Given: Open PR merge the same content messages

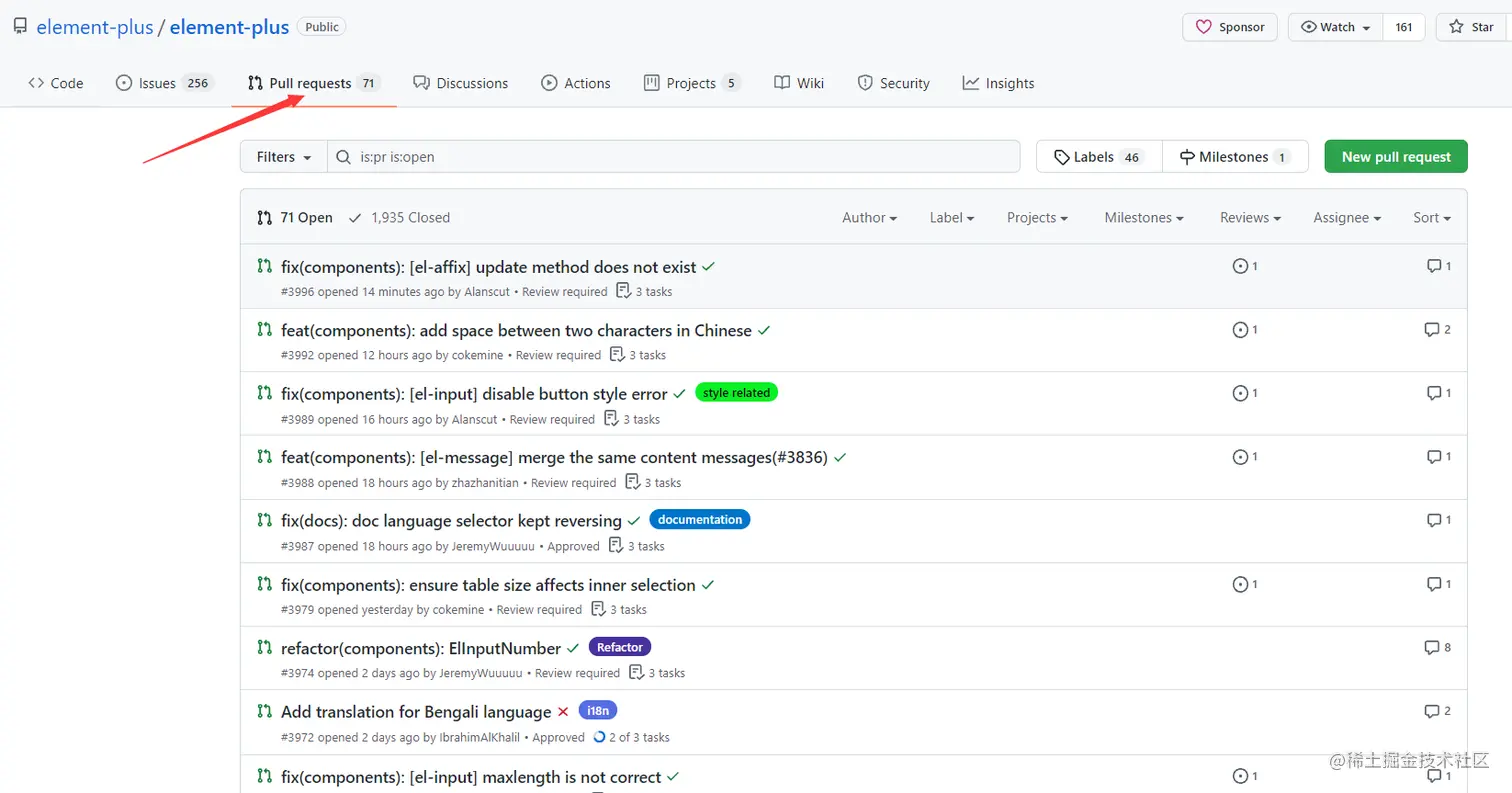Looking at the screenshot, I should point(554,457).
